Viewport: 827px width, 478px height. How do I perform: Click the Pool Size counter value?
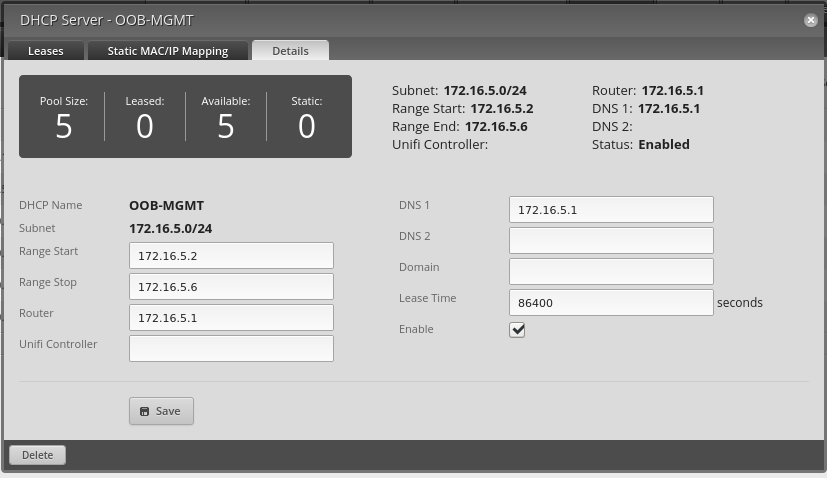pos(64,127)
